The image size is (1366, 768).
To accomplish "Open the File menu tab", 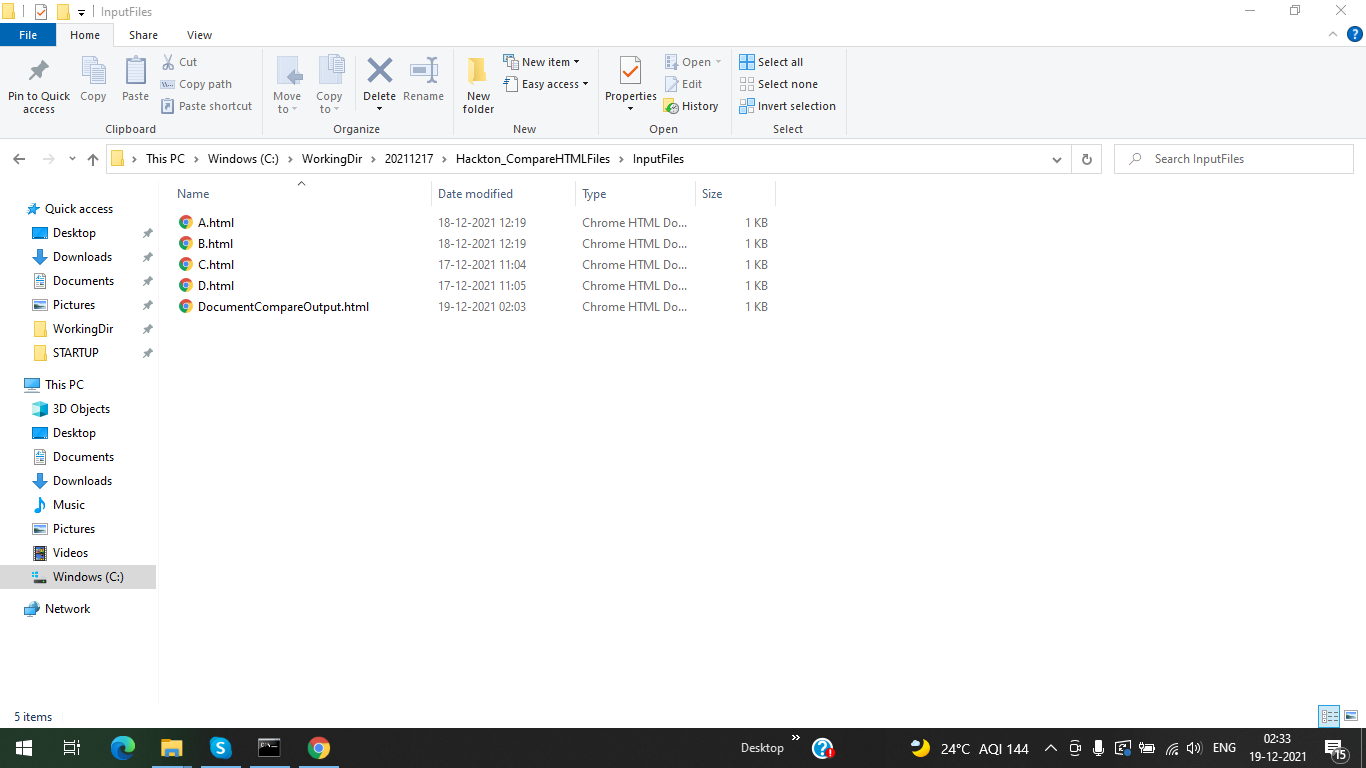I will tap(28, 35).
